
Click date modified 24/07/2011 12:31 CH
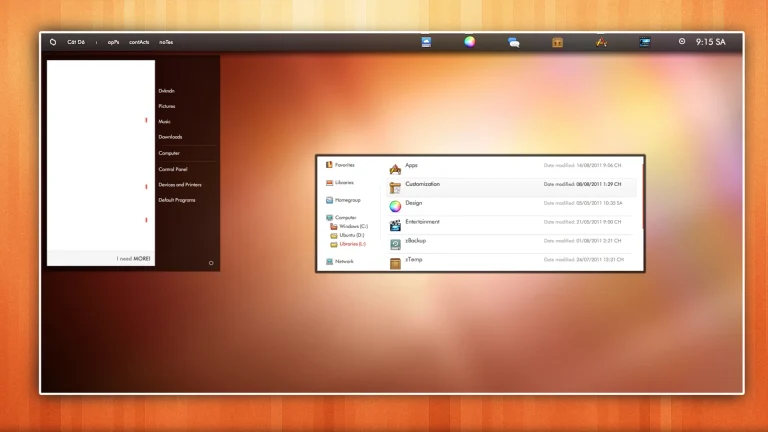pos(583,260)
